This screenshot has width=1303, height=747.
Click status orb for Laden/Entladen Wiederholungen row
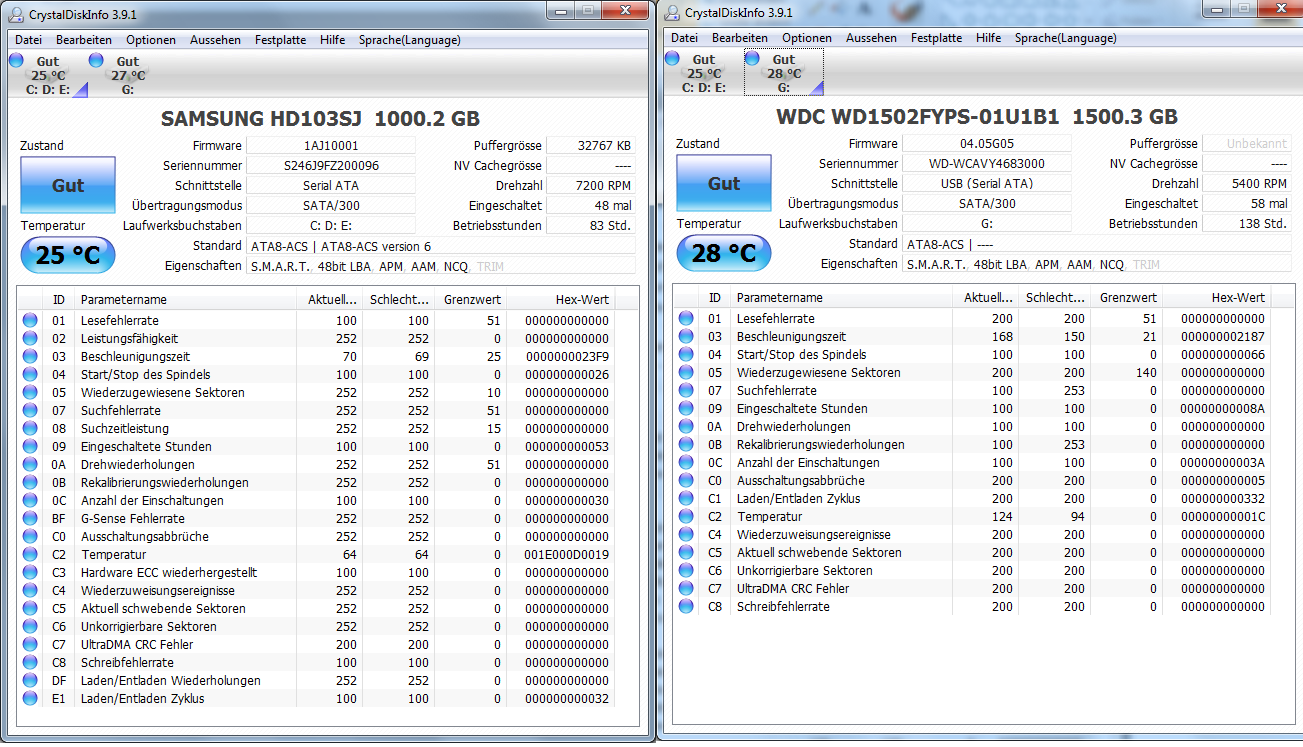coord(30,680)
